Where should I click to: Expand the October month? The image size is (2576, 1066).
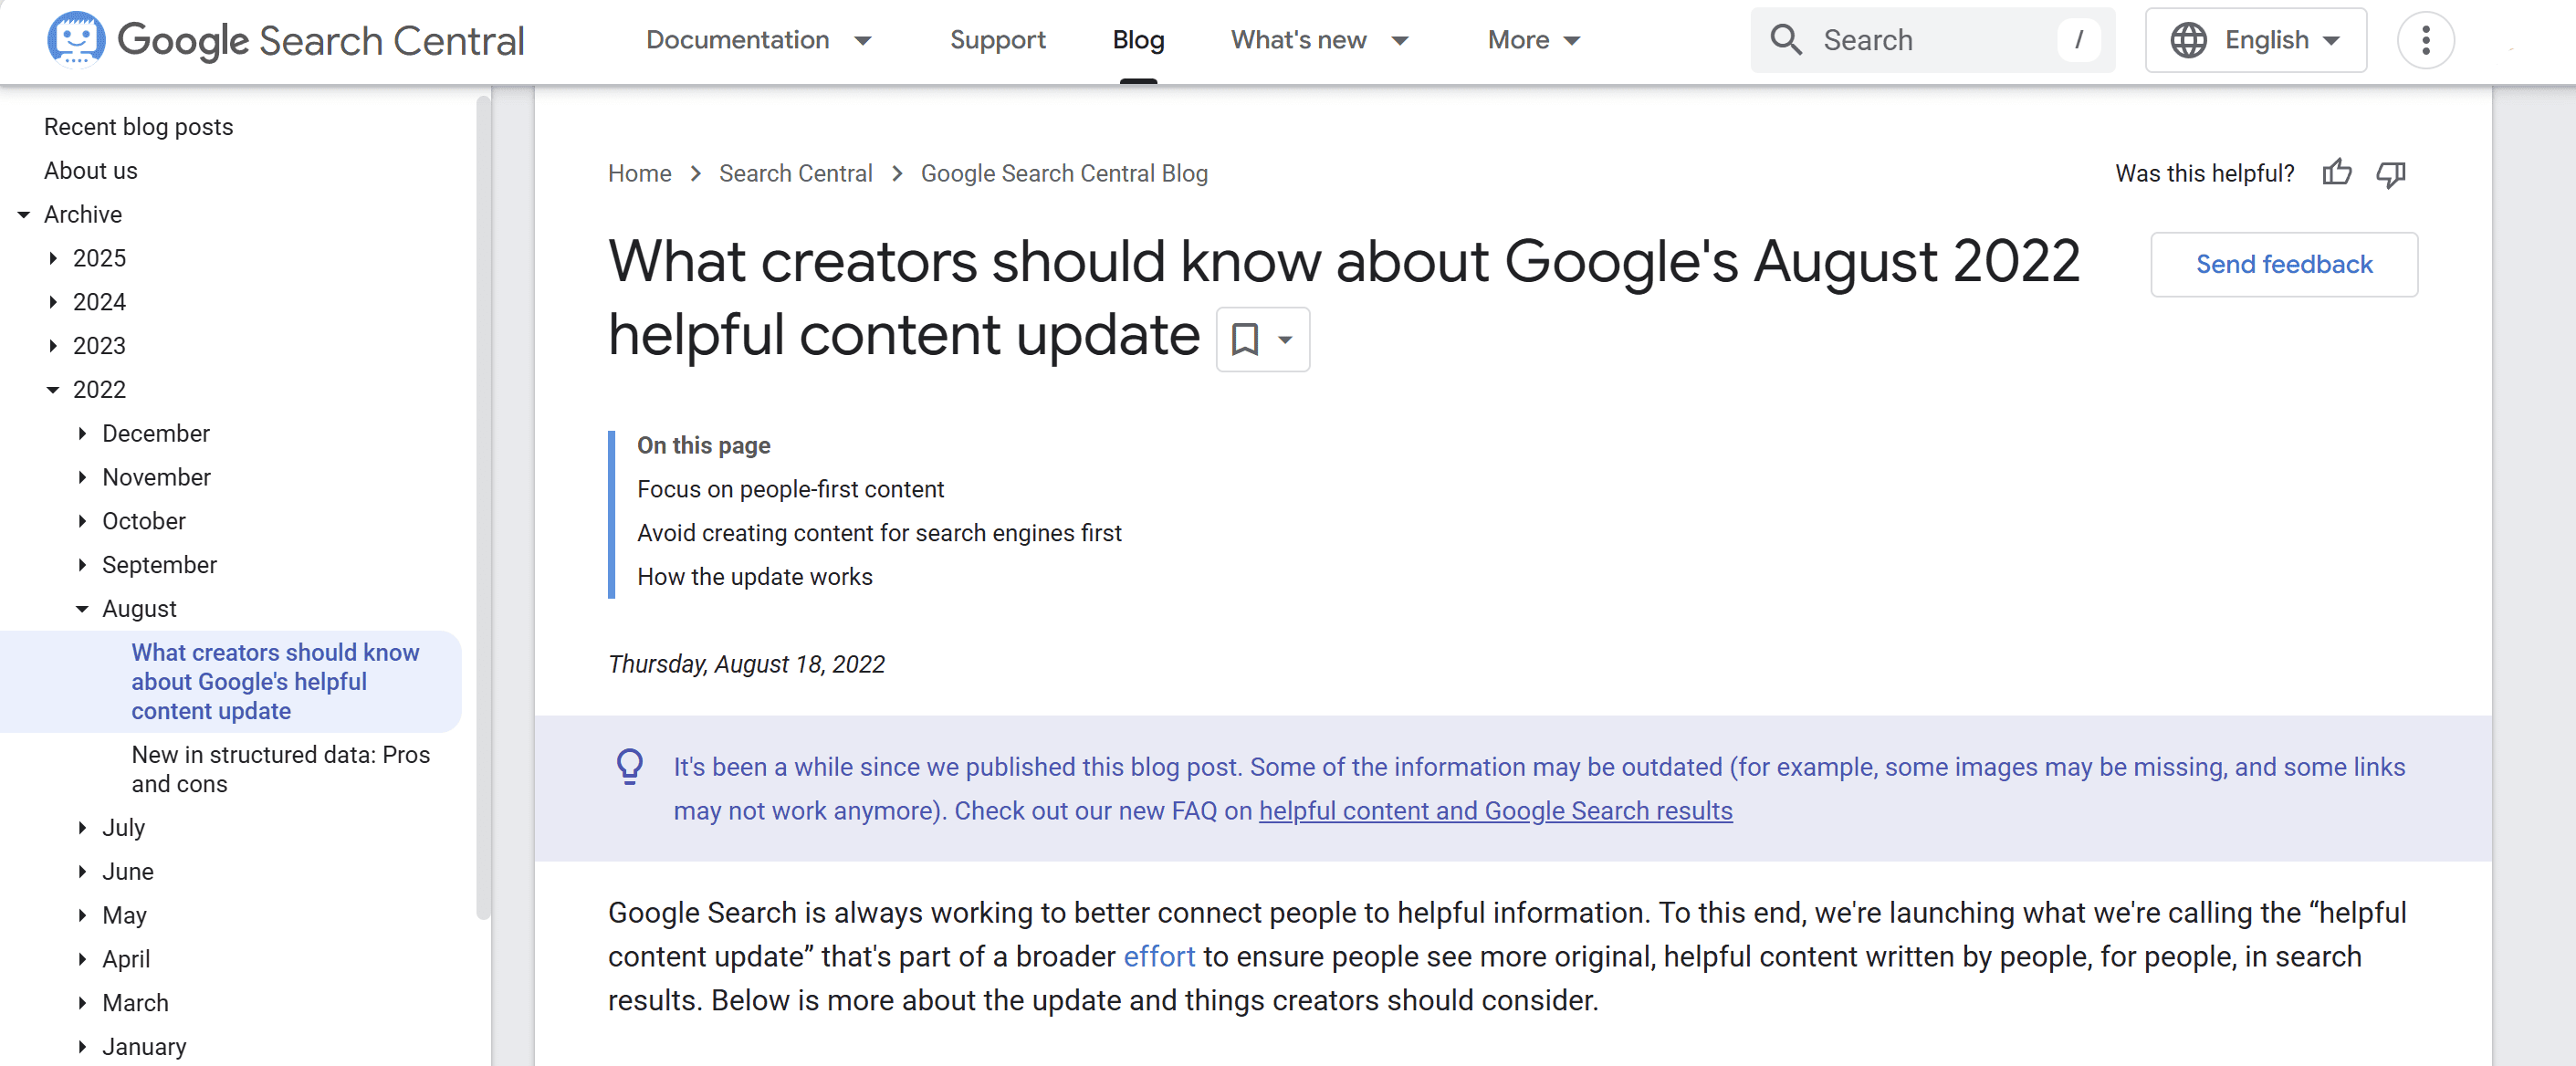tap(82, 521)
